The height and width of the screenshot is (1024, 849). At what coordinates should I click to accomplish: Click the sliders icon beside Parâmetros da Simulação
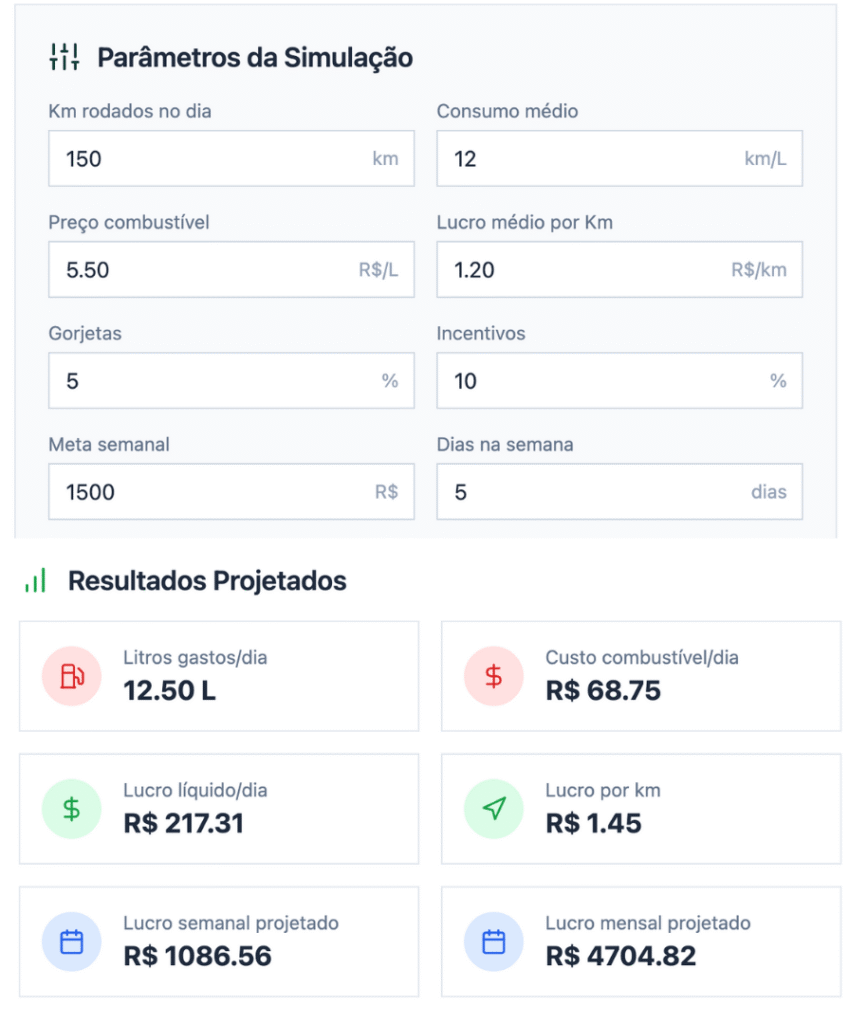pyautogui.click(x=64, y=57)
